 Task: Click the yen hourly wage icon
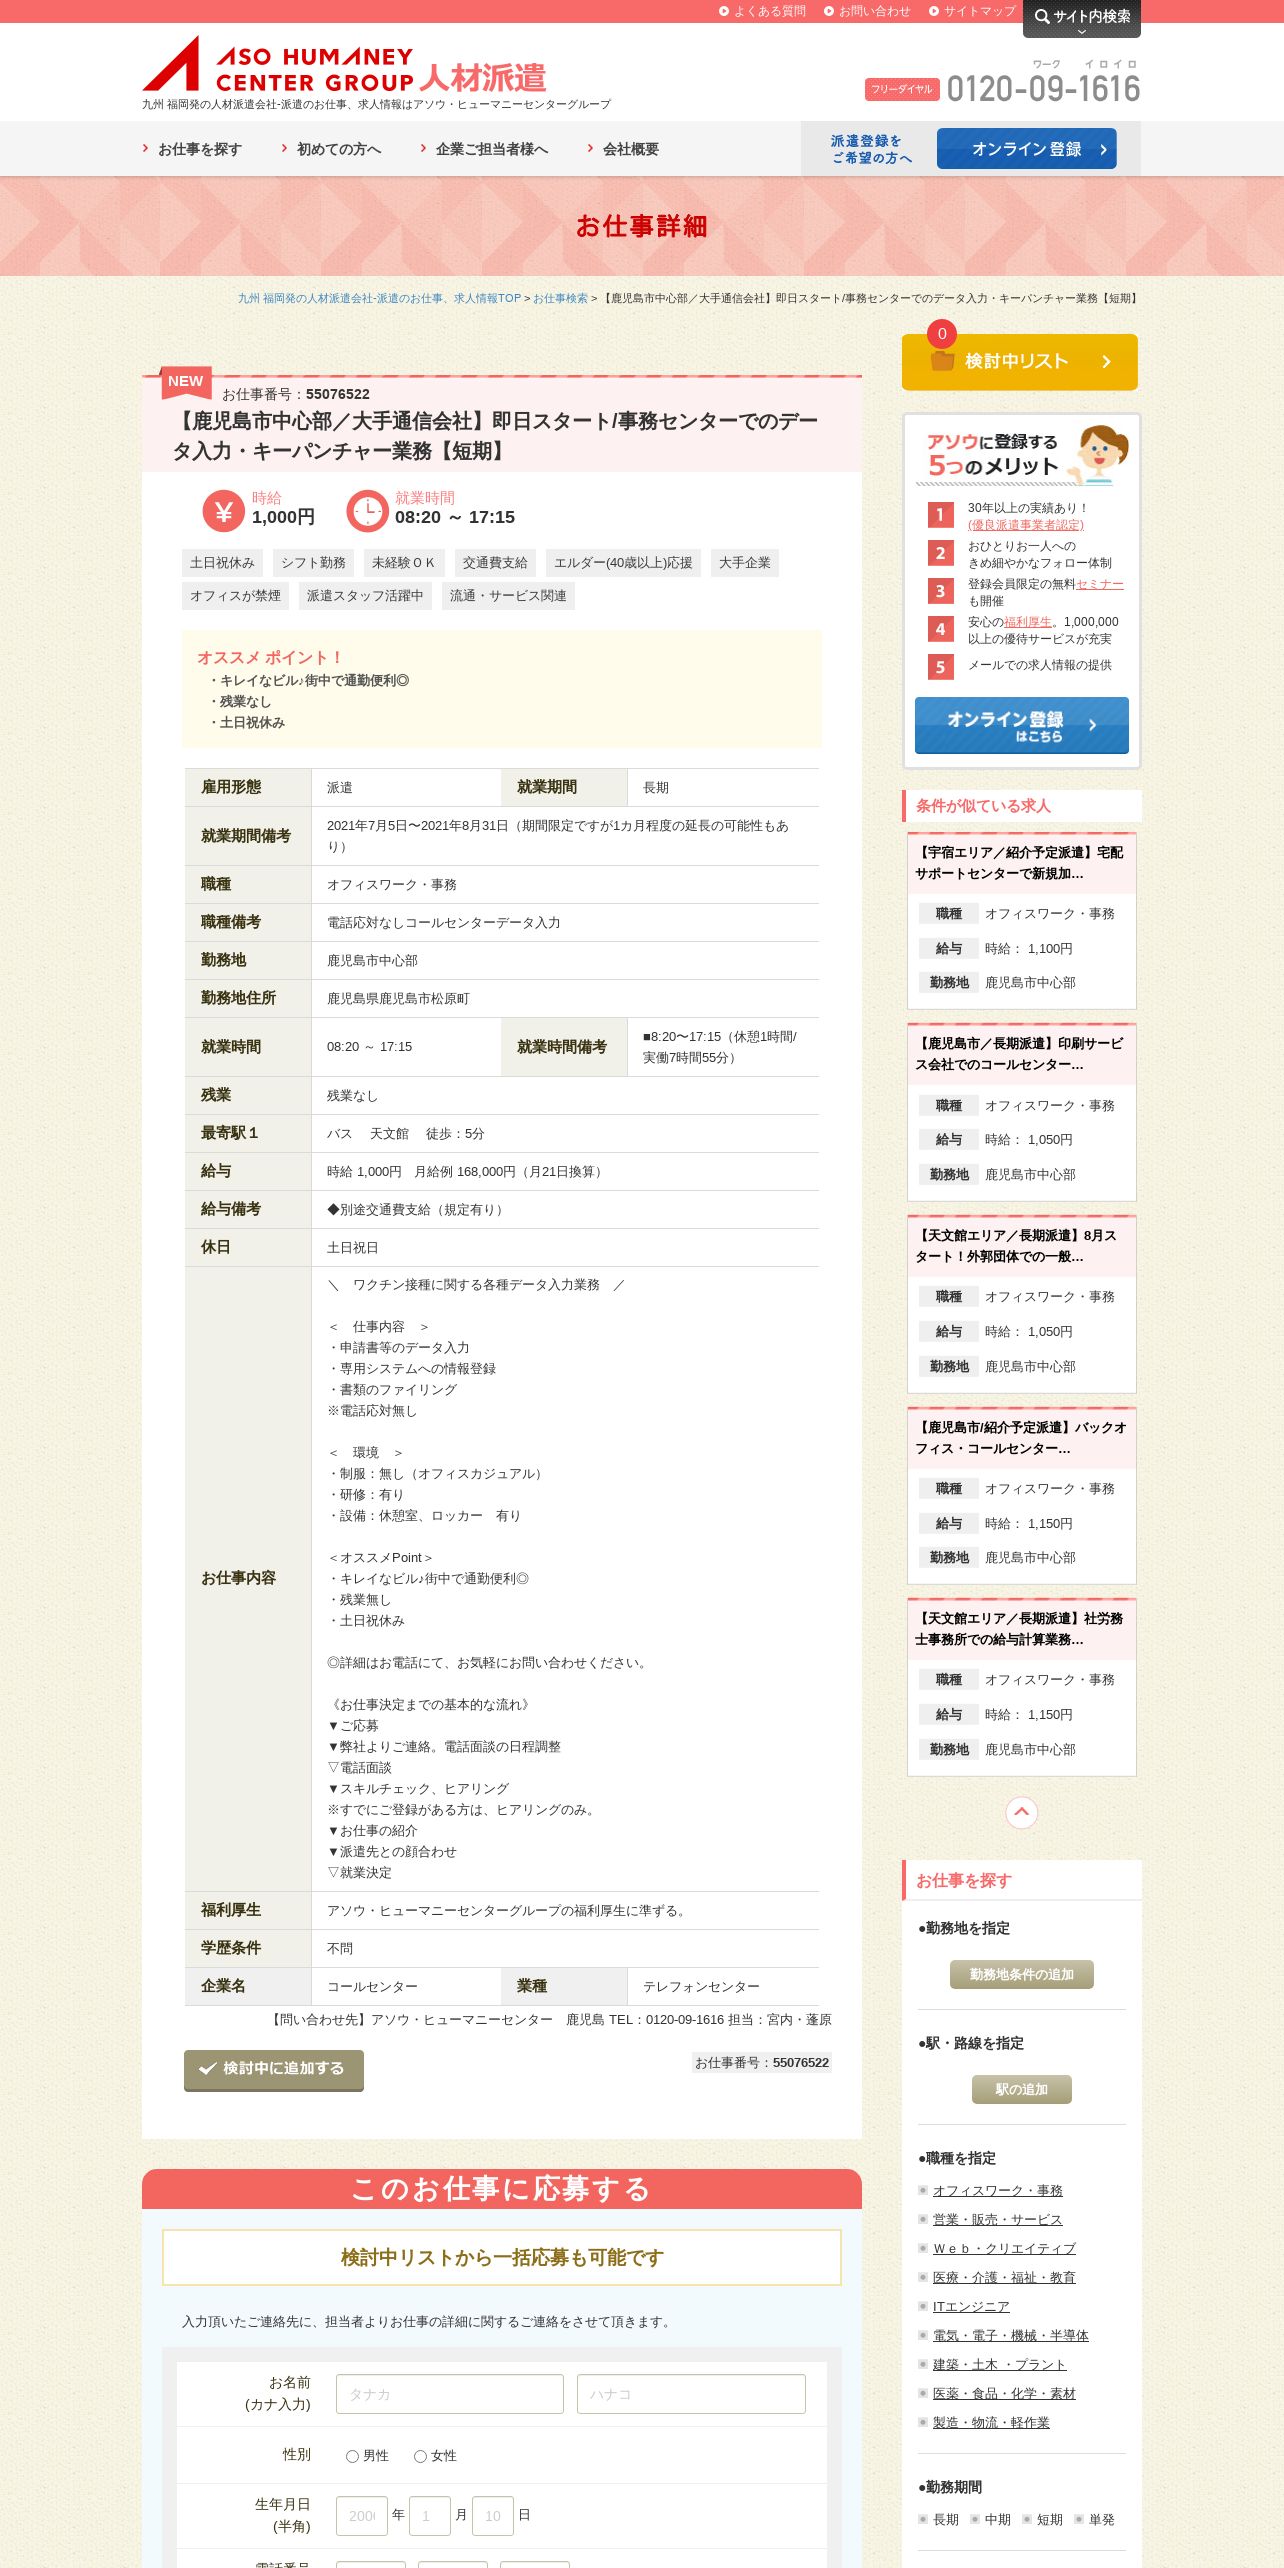pos(223,511)
